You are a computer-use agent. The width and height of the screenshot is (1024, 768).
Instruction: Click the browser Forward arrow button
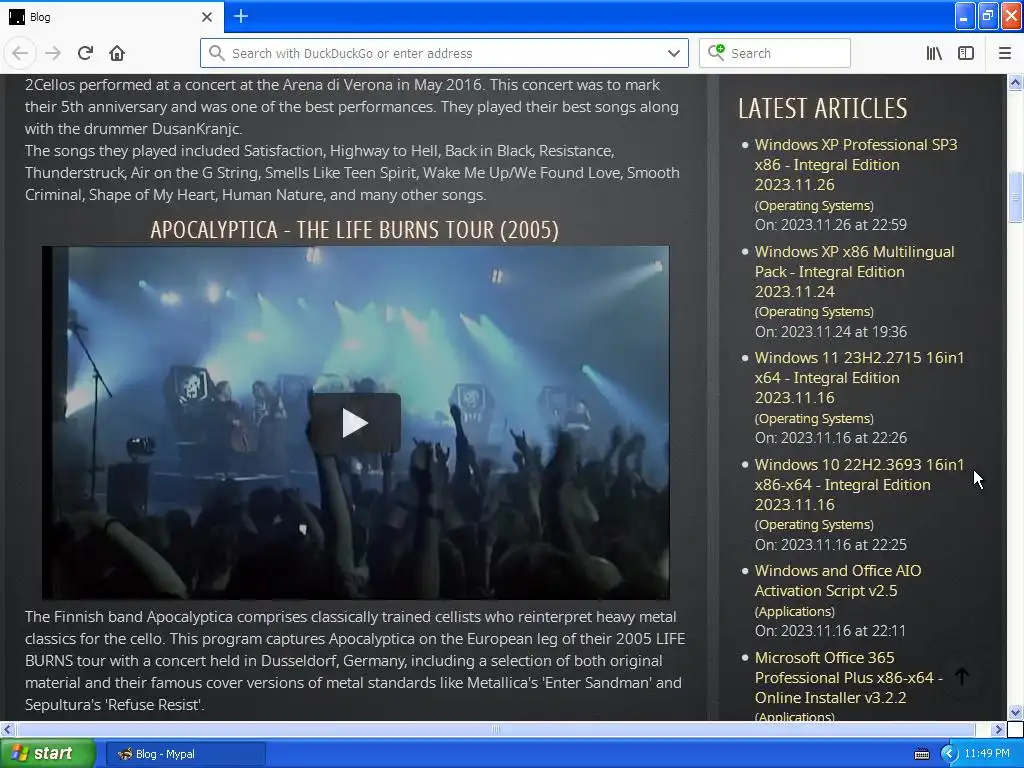click(x=53, y=53)
